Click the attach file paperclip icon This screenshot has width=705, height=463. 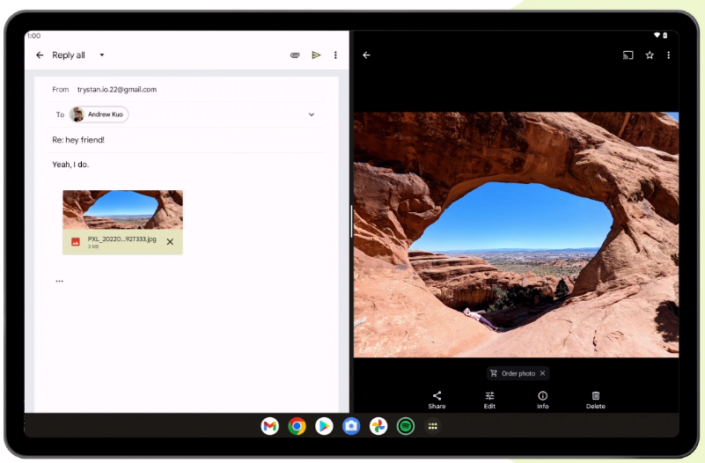point(295,55)
